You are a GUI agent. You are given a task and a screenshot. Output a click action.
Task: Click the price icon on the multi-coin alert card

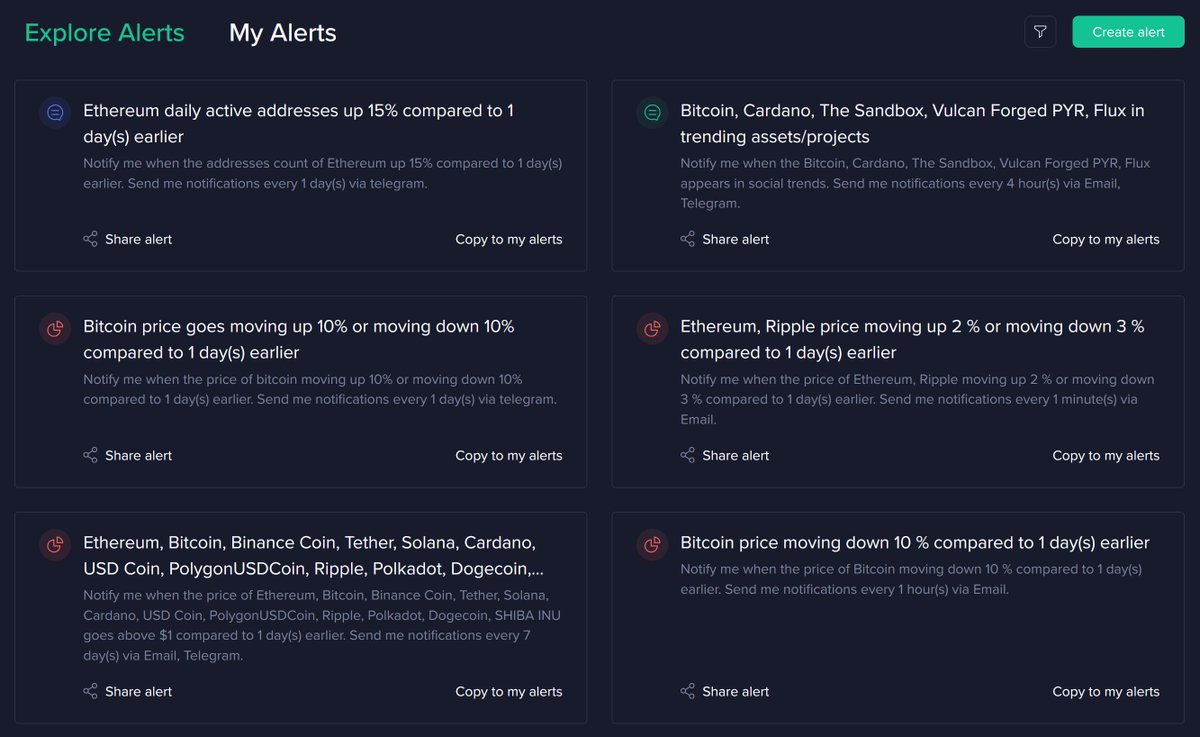click(54, 545)
